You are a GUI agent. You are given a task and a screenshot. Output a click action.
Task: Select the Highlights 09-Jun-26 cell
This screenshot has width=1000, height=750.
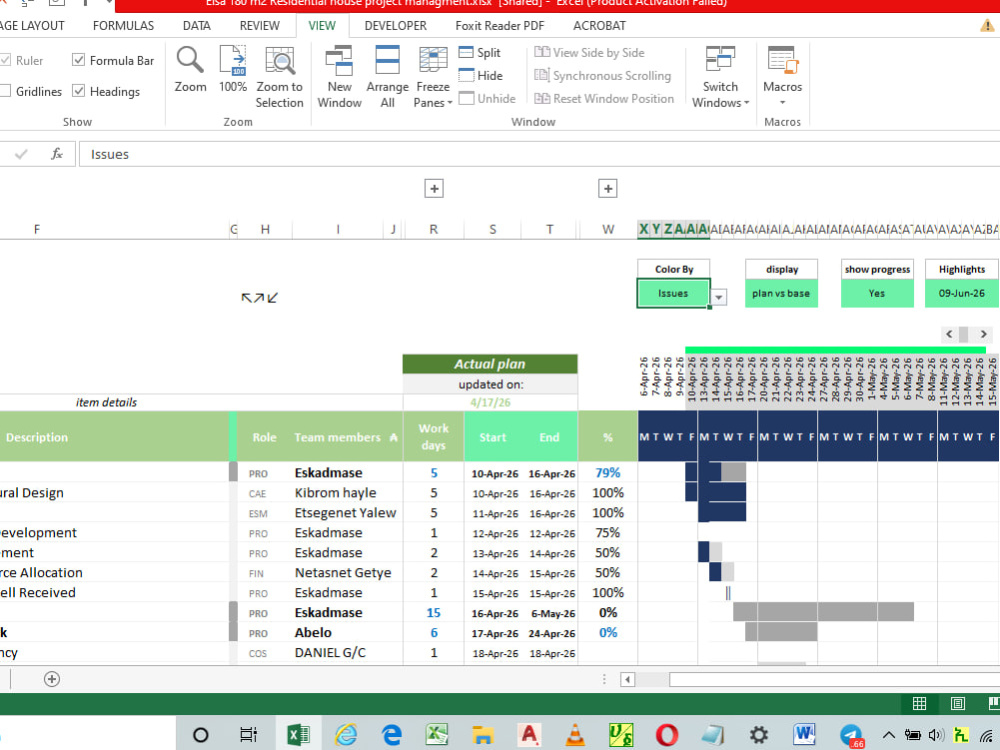point(962,293)
